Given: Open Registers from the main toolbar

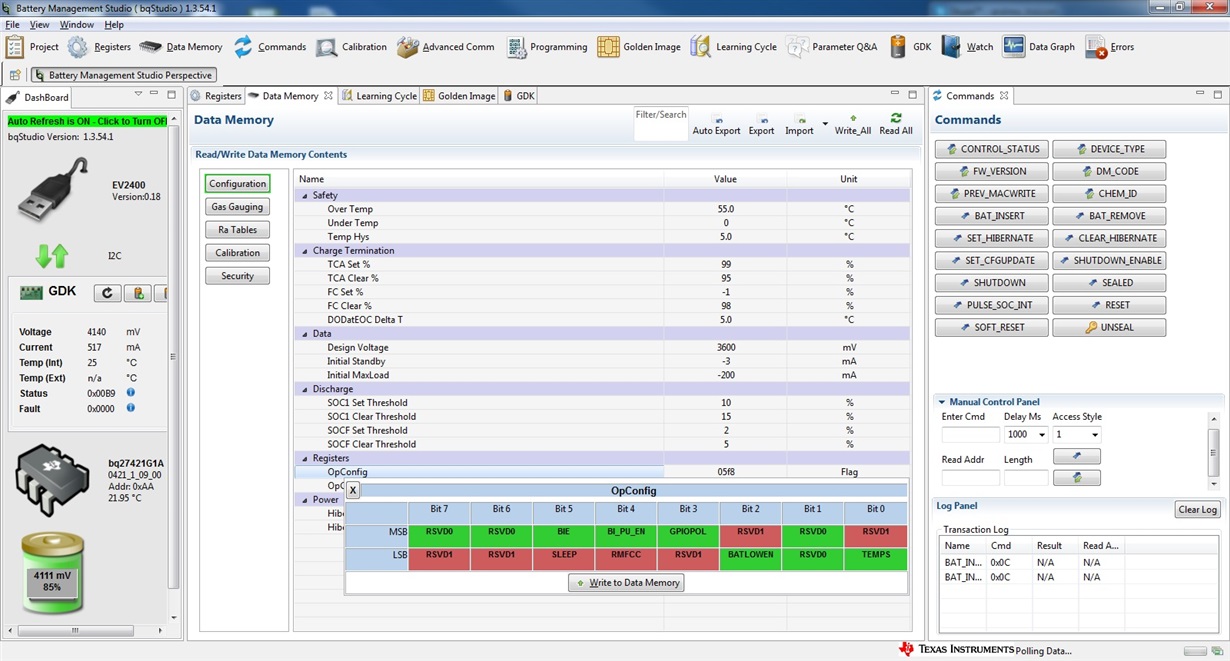Looking at the screenshot, I should [x=99, y=47].
